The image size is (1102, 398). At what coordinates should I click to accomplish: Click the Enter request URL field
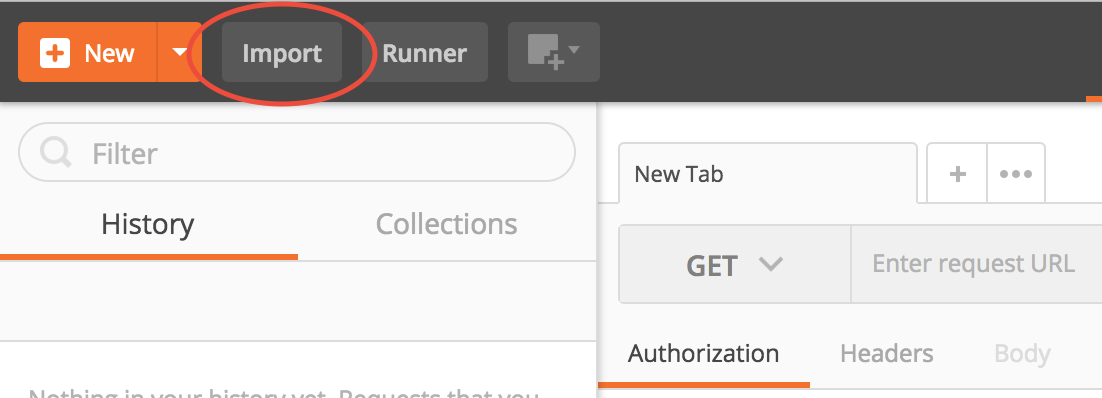coord(976,264)
